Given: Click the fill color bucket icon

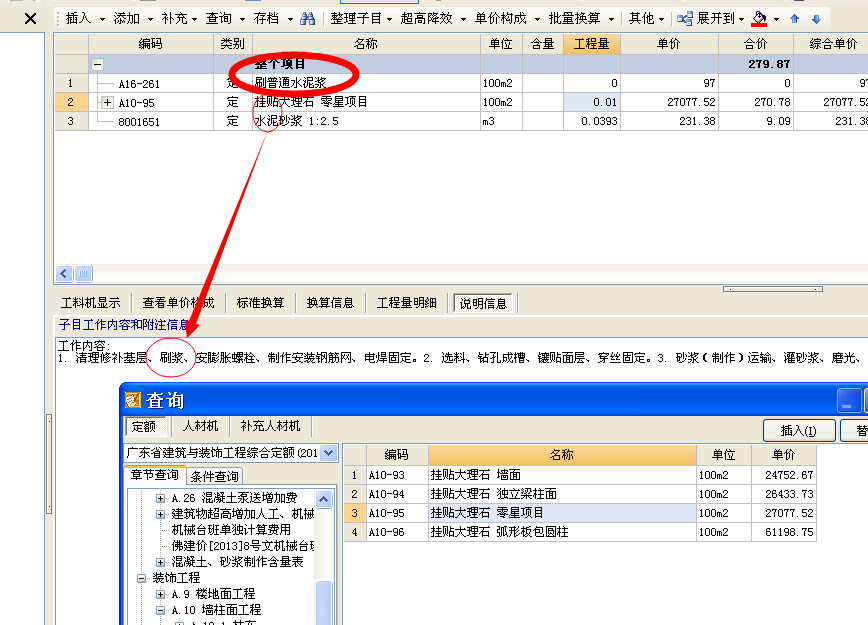Looking at the screenshot, I should [x=759, y=19].
